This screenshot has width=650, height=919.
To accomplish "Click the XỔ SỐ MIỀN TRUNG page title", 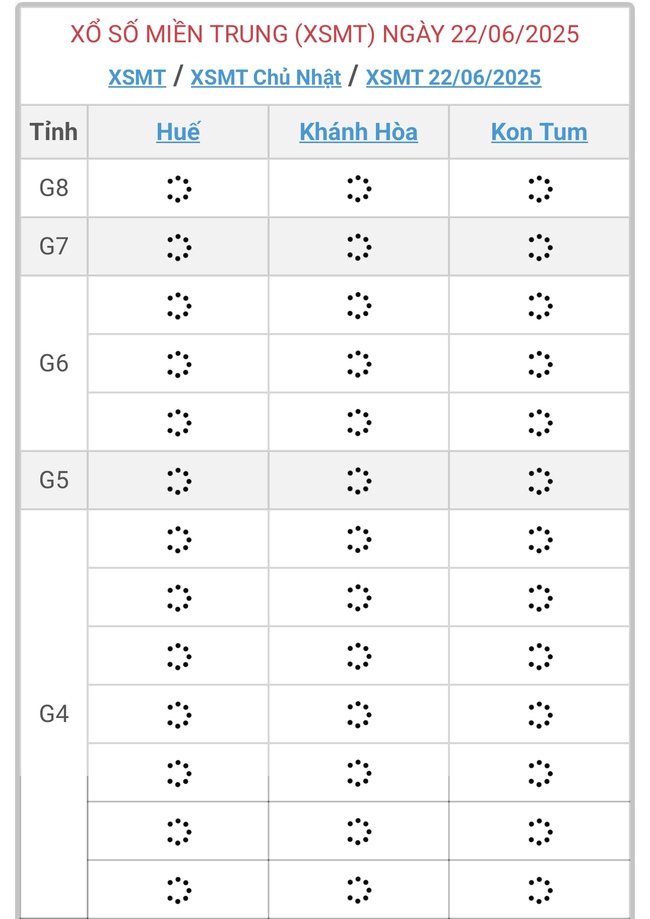I will 325,34.
